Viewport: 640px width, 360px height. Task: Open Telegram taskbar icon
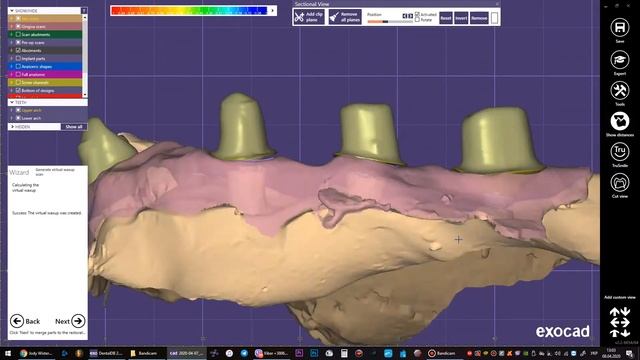click(x=244, y=353)
